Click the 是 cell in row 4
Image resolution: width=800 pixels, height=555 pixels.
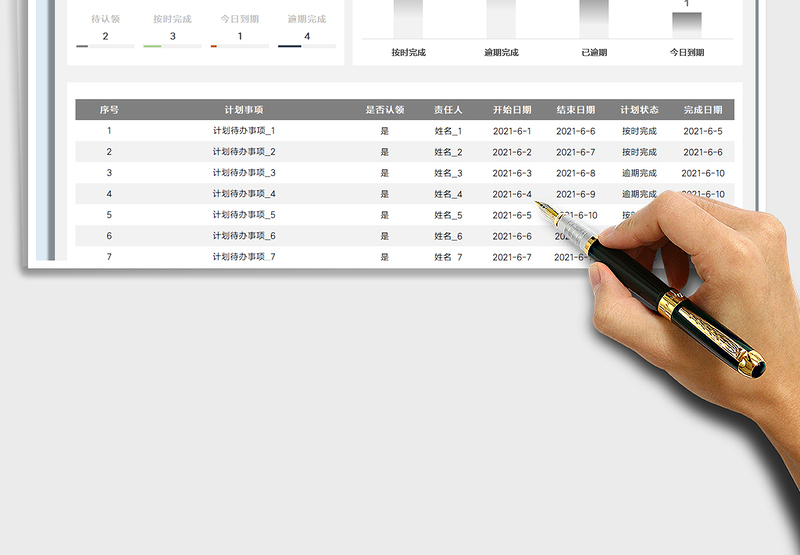click(385, 194)
